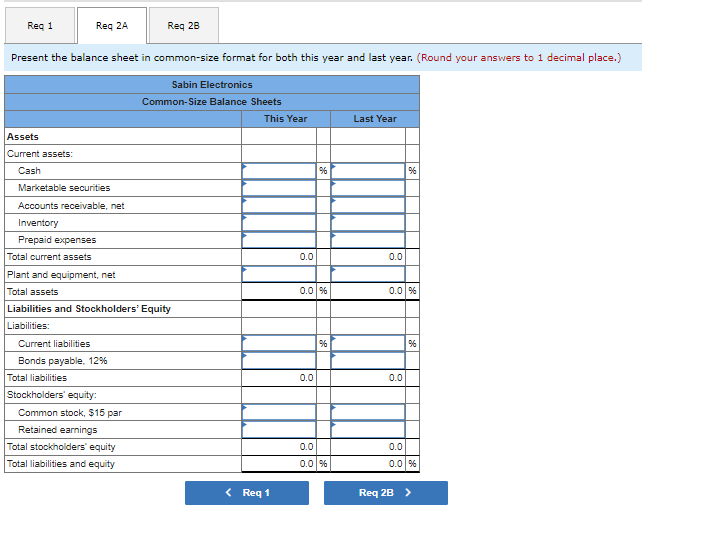Click the 'Total liabilities and equity' label
This screenshot has width=715, height=541.
tap(61, 464)
